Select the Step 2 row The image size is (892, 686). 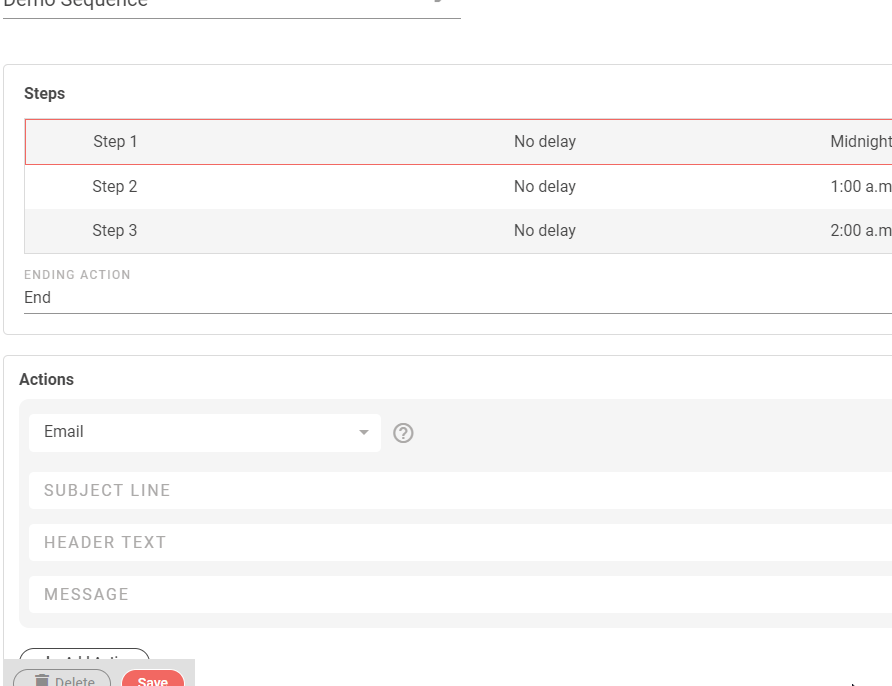115,187
